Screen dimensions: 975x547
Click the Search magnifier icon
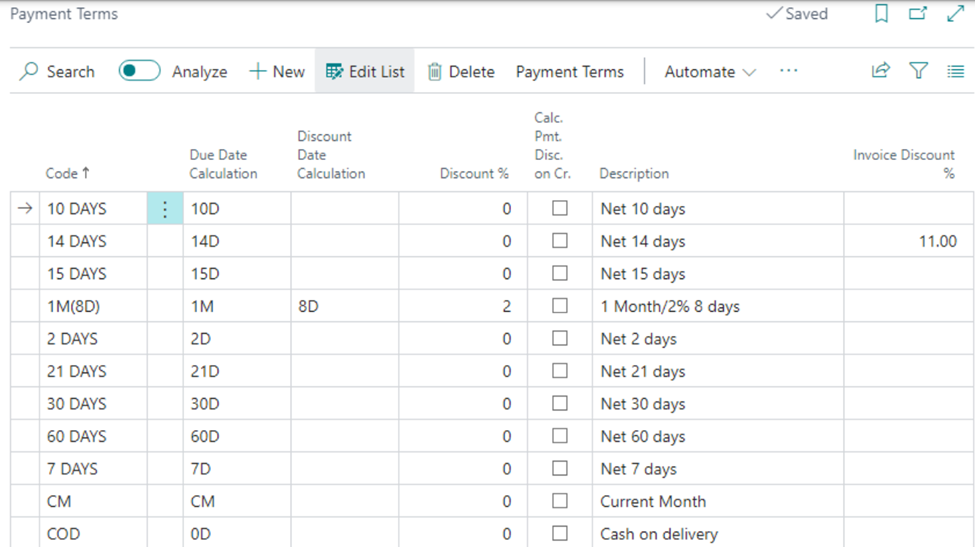(x=29, y=71)
